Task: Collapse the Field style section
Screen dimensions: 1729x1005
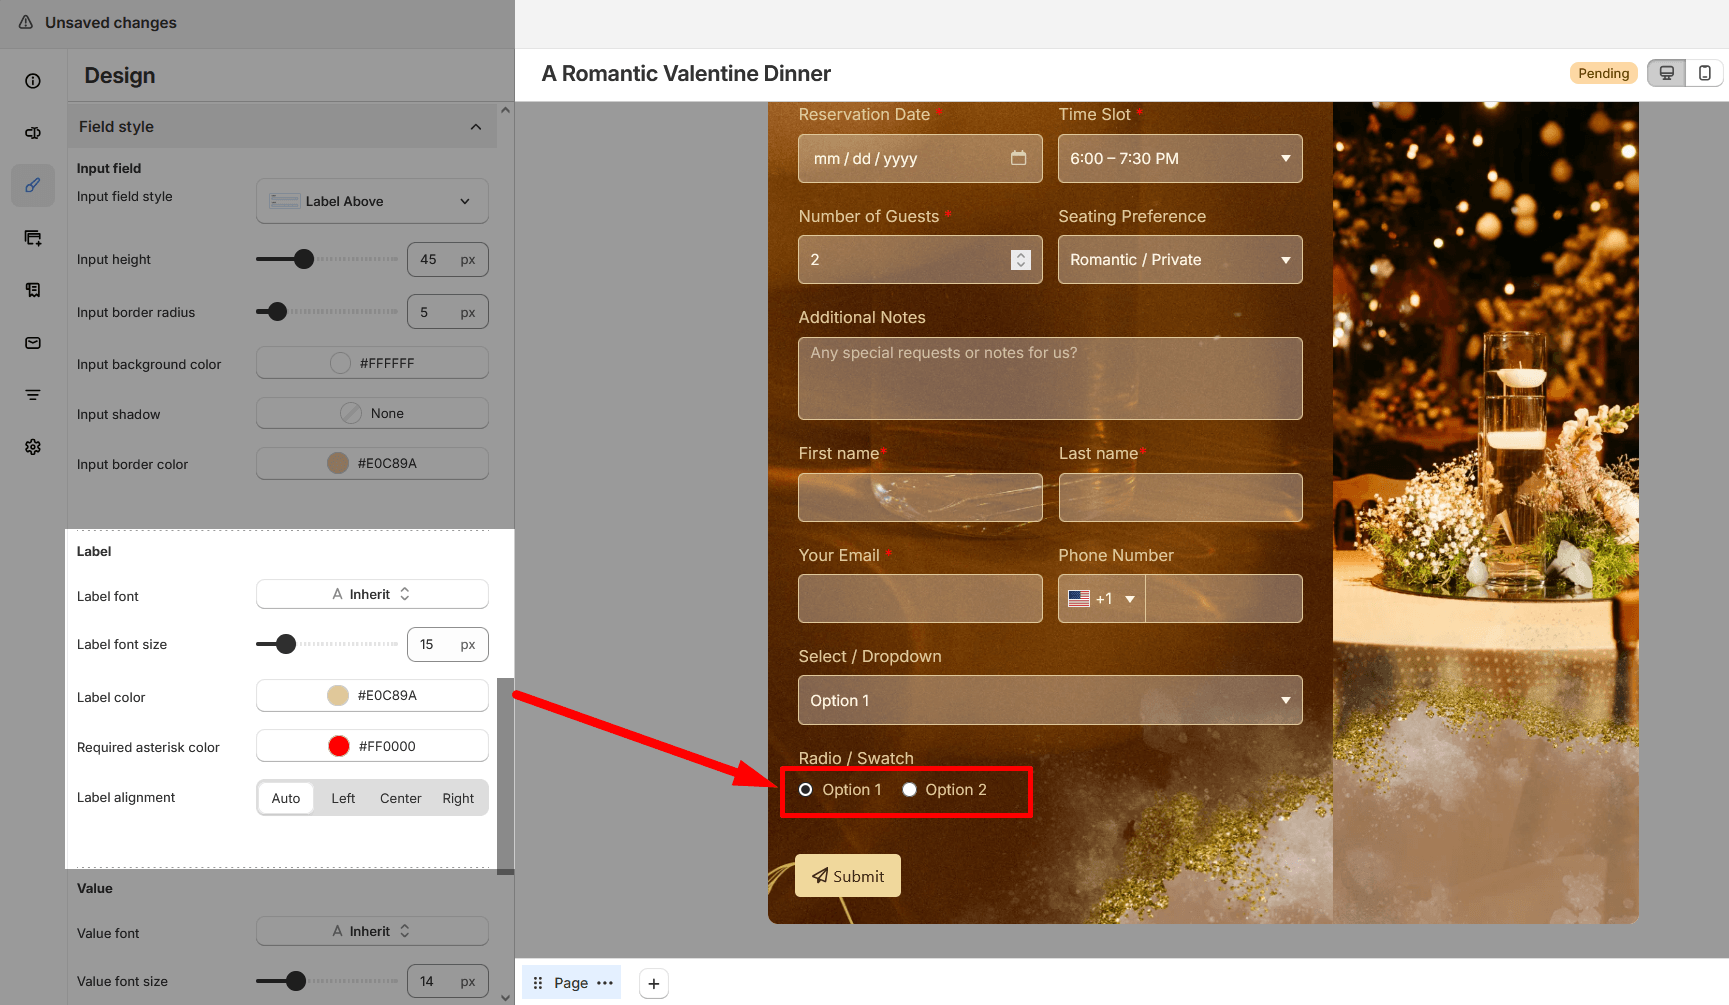Action: (x=476, y=127)
